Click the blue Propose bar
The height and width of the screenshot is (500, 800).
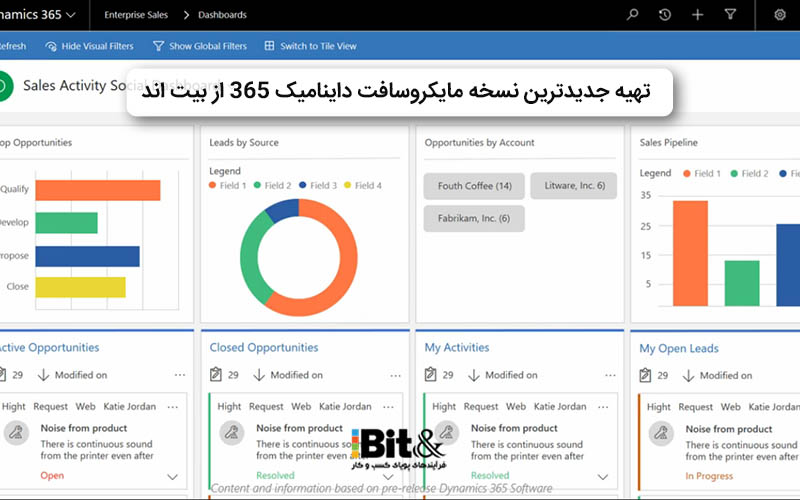[87, 256]
